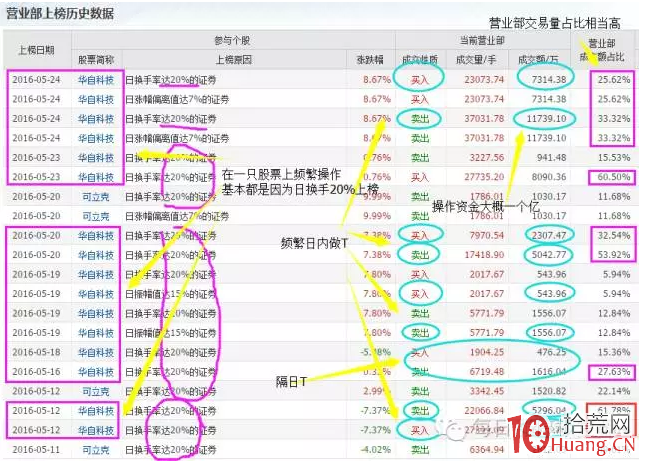
Task: Click the 上榜日期 column header
Action: pyautogui.click(x=36, y=50)
